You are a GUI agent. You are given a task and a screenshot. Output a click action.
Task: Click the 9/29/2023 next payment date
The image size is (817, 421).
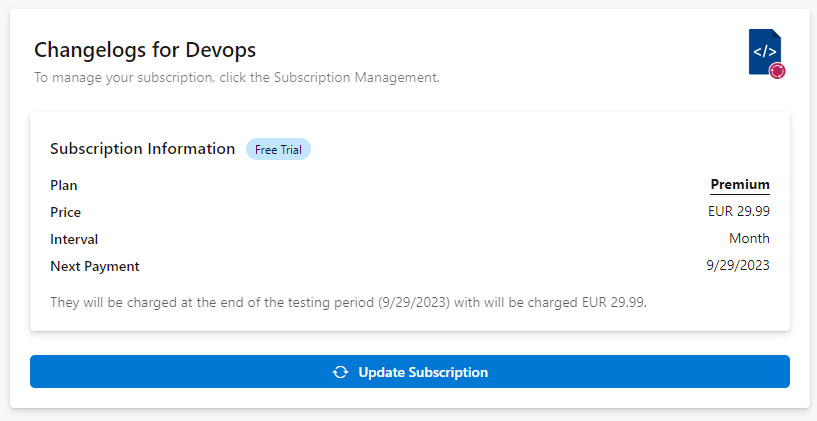pos(738,266)
